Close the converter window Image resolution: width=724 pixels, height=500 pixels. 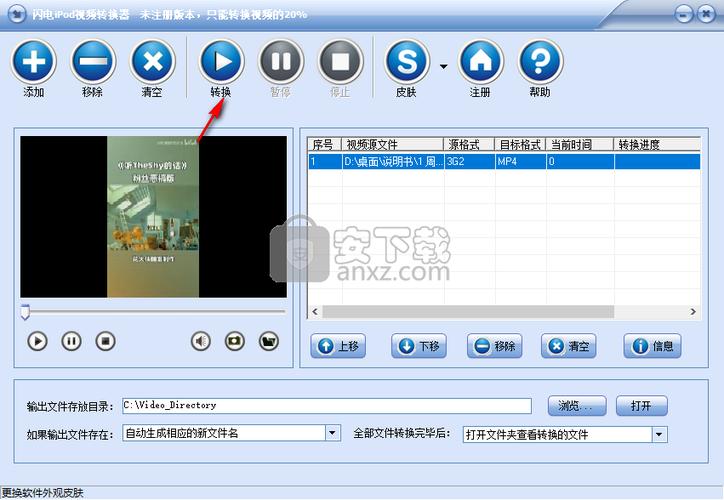tap(706, 13)
